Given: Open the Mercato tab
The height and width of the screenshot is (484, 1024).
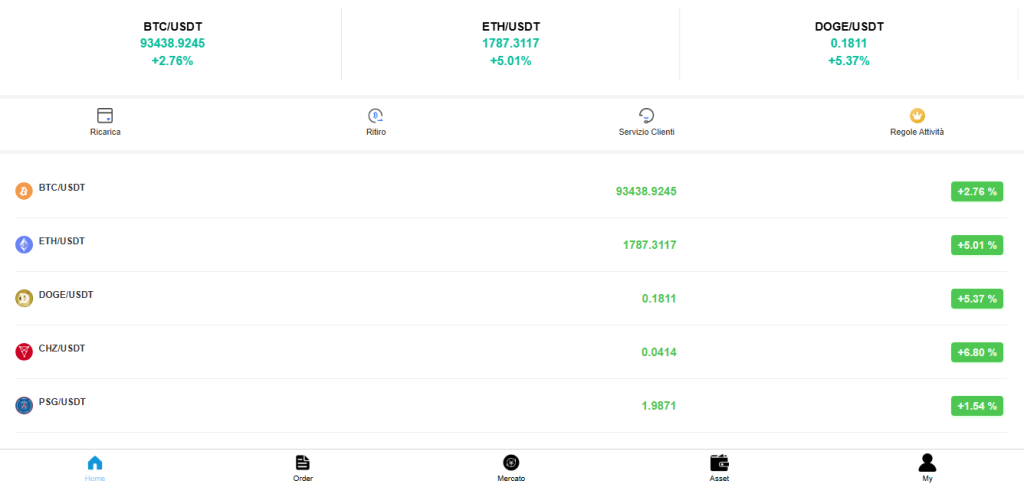Looking at the screenshot, I should (x=511, y=468).
